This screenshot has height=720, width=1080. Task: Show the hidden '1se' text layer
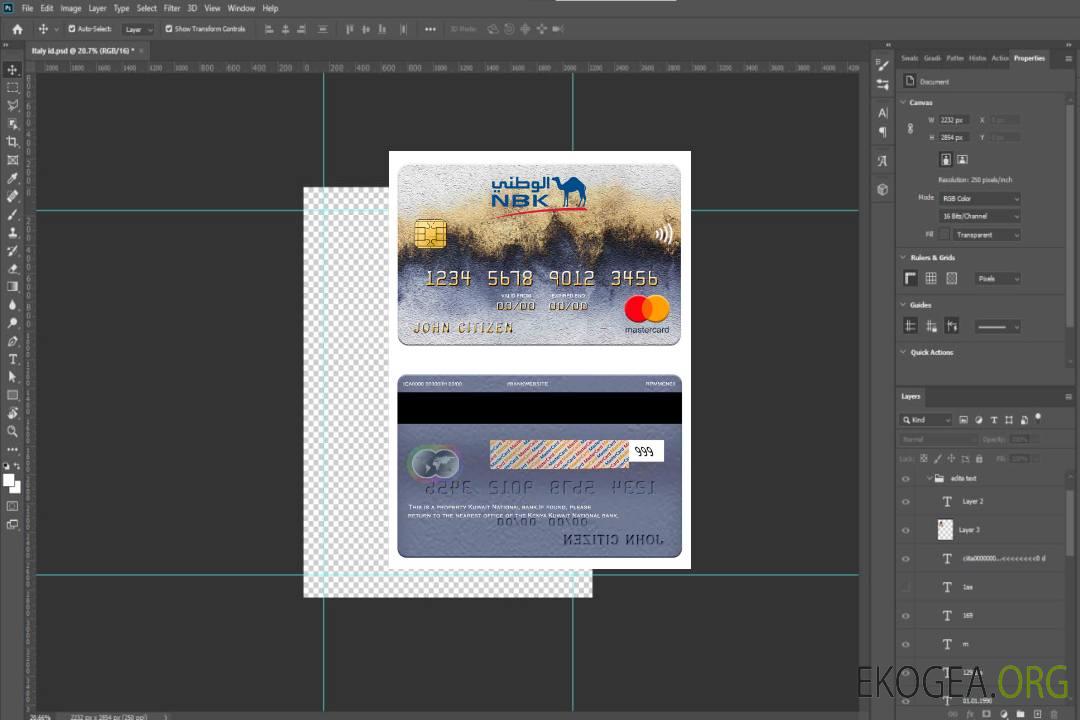[906, 587]
